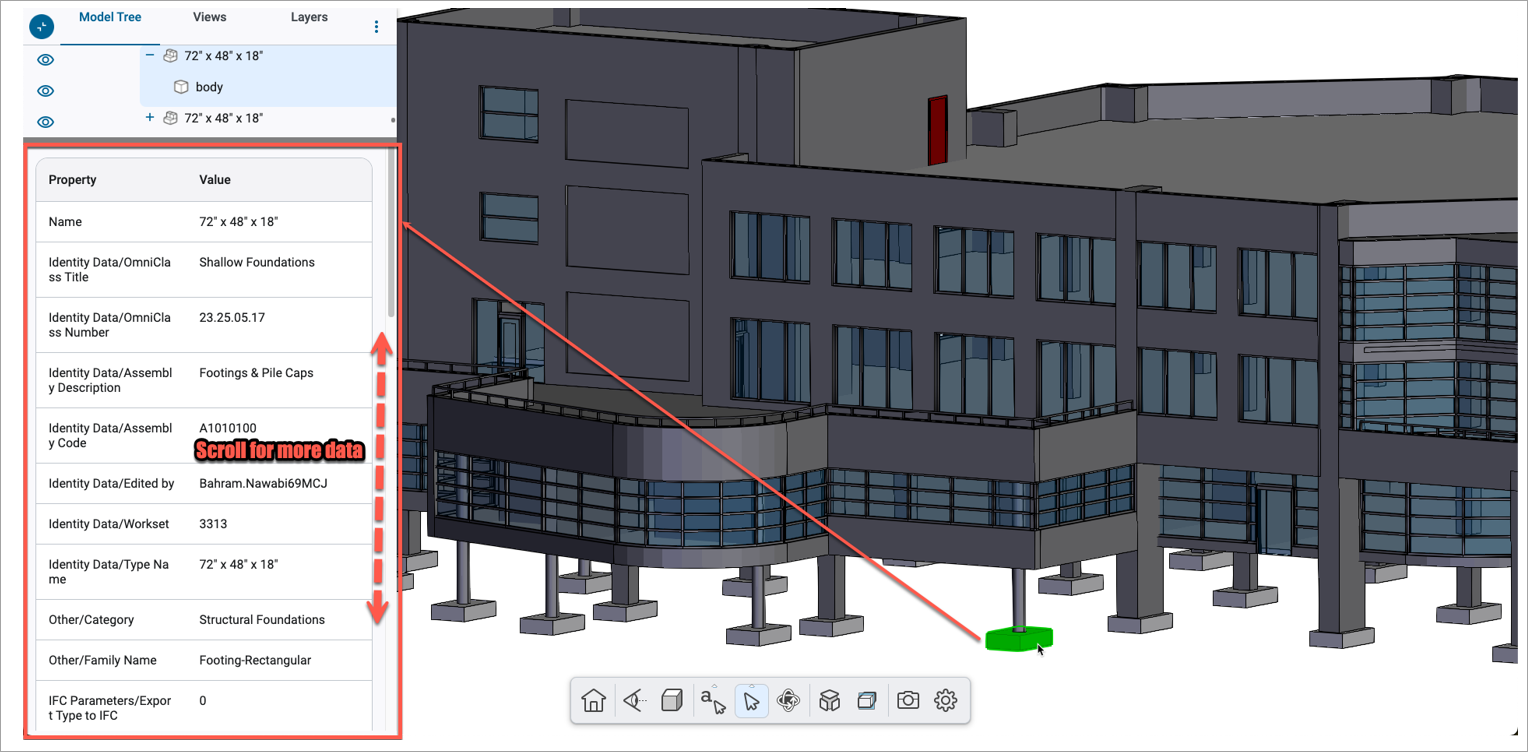Click the red door on the rooftop

coord(937,130)
